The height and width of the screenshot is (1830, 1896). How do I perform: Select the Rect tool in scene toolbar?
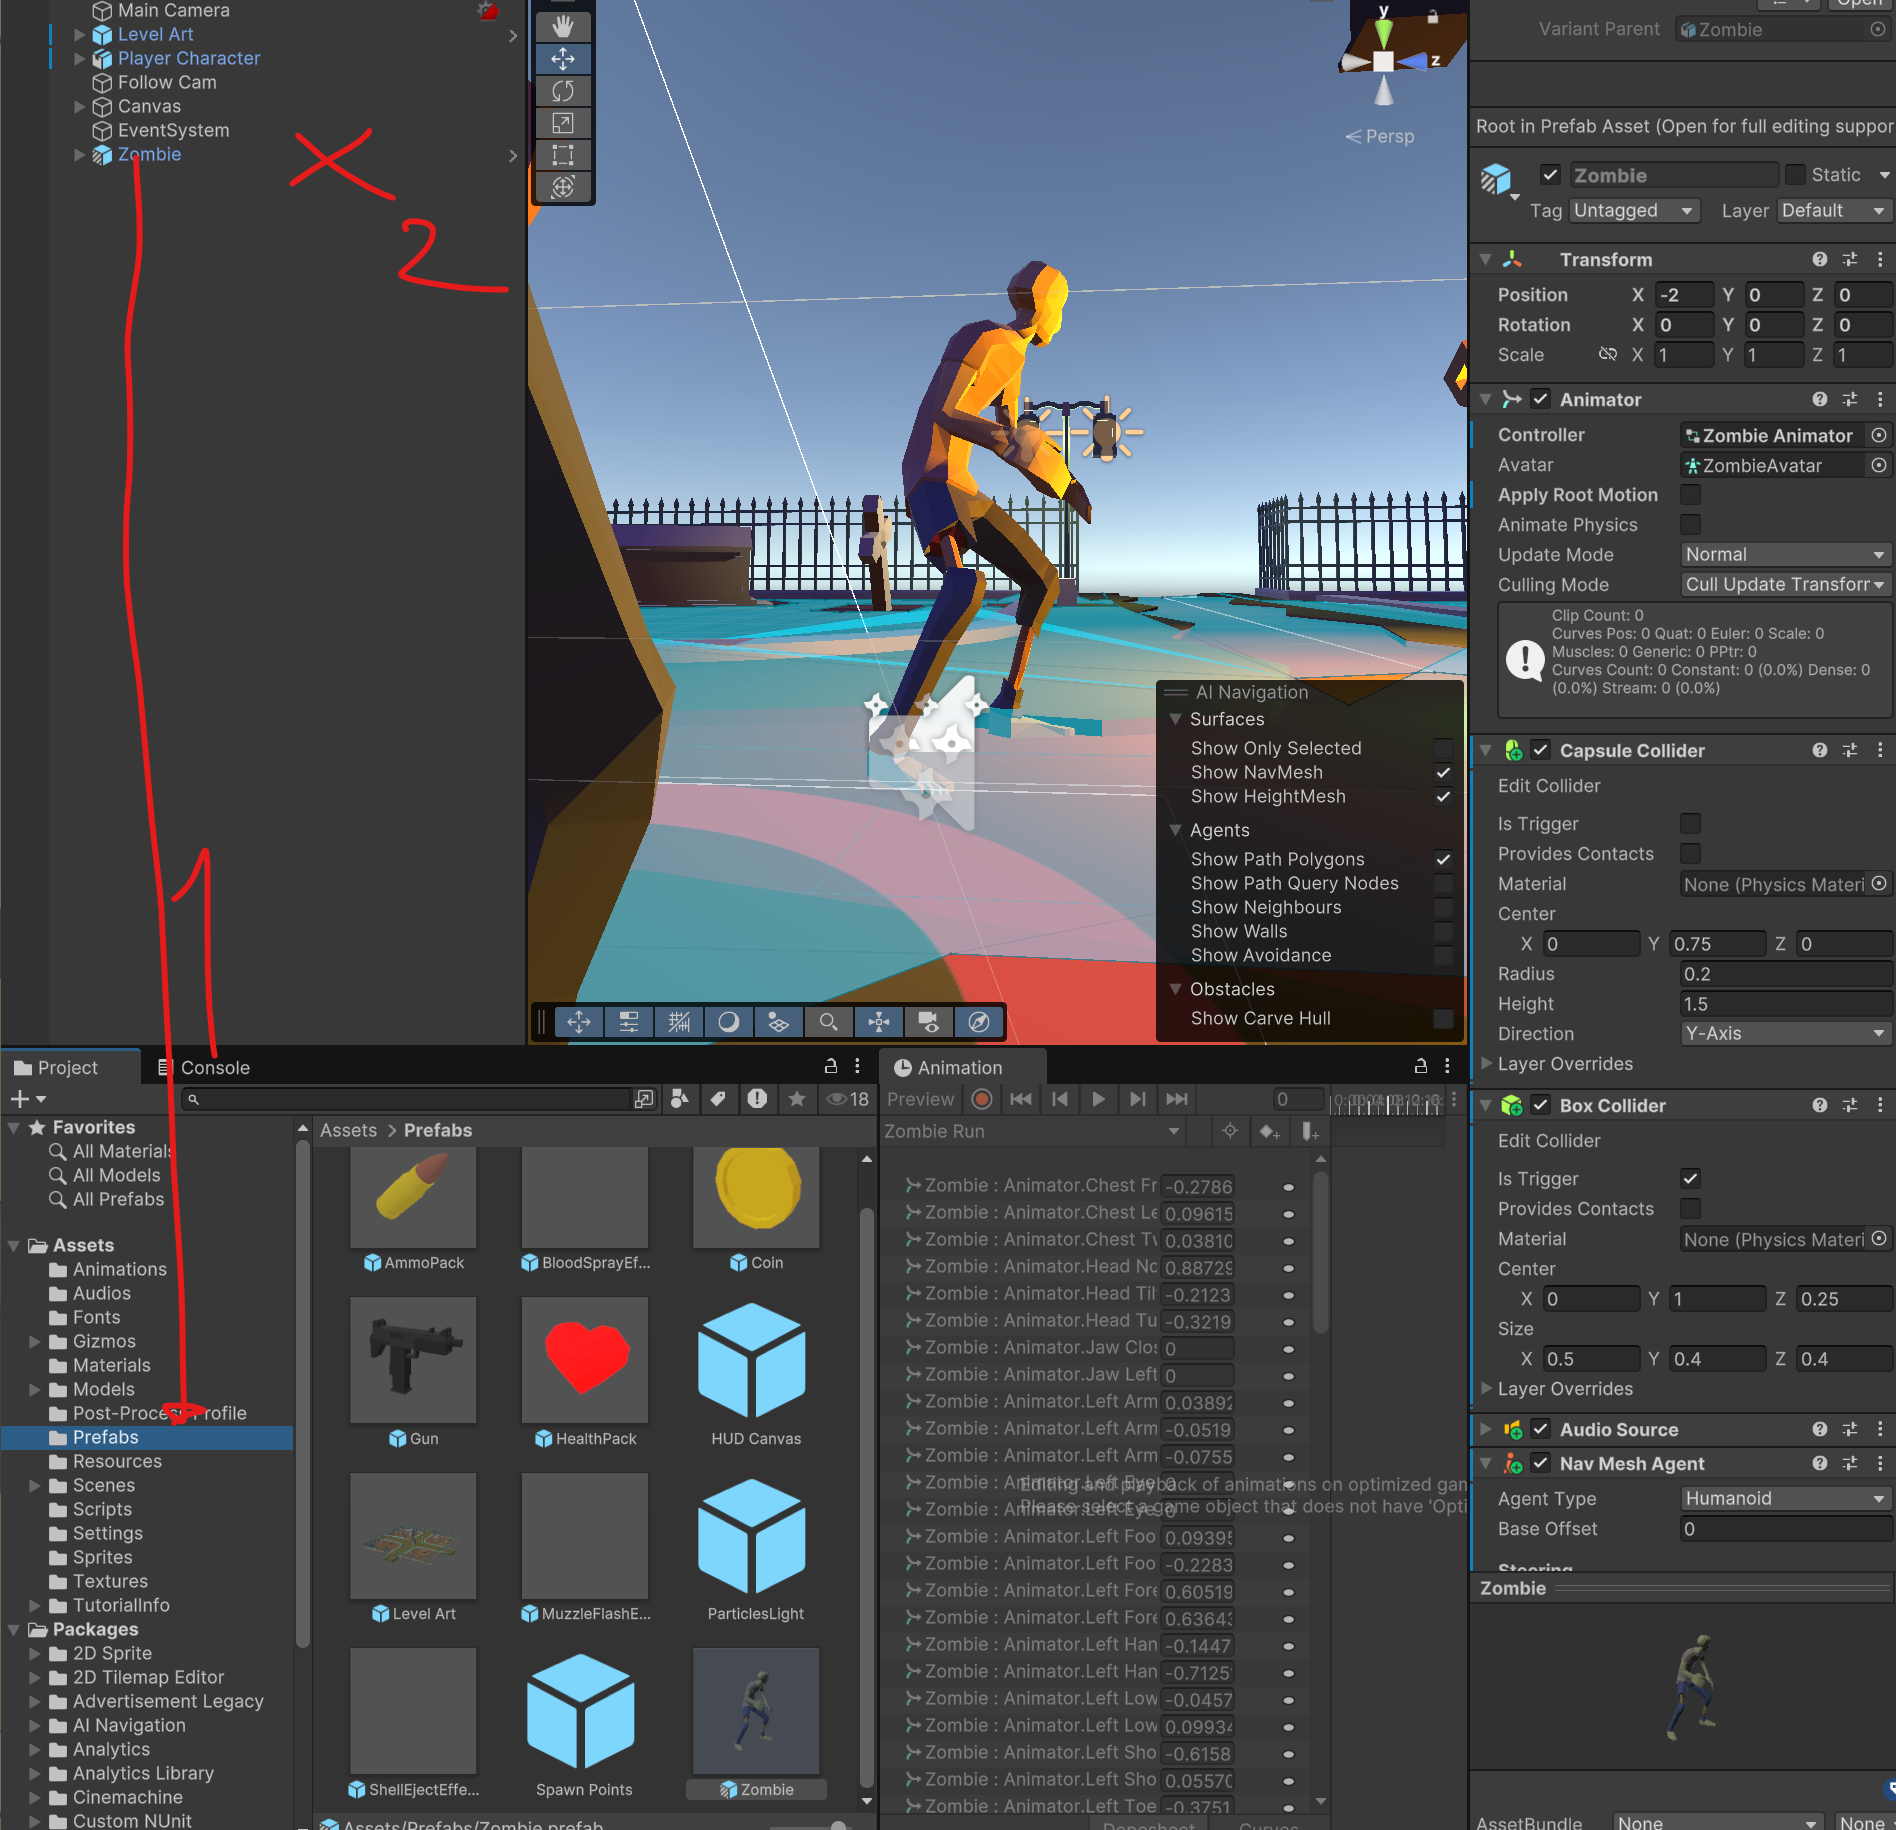tap(563, 155)
